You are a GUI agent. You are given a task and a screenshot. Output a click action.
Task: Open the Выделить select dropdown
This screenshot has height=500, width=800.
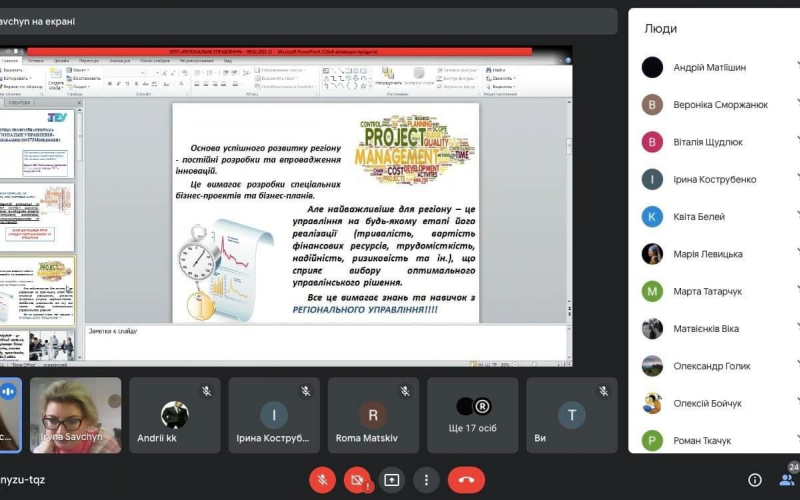(500, 87)
